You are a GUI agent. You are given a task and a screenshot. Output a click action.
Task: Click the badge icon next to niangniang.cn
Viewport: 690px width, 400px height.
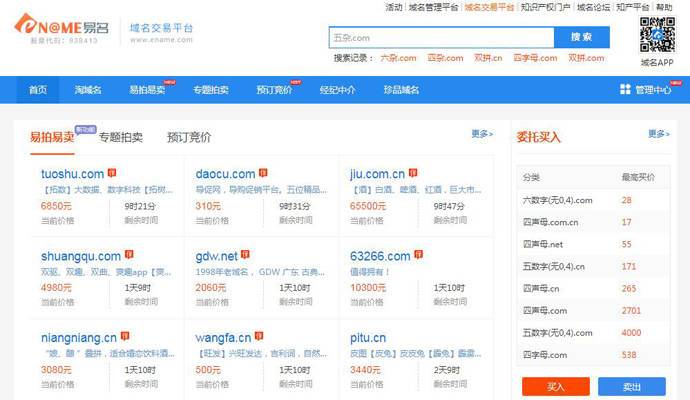pyautogui.click(x=125, y=337)
